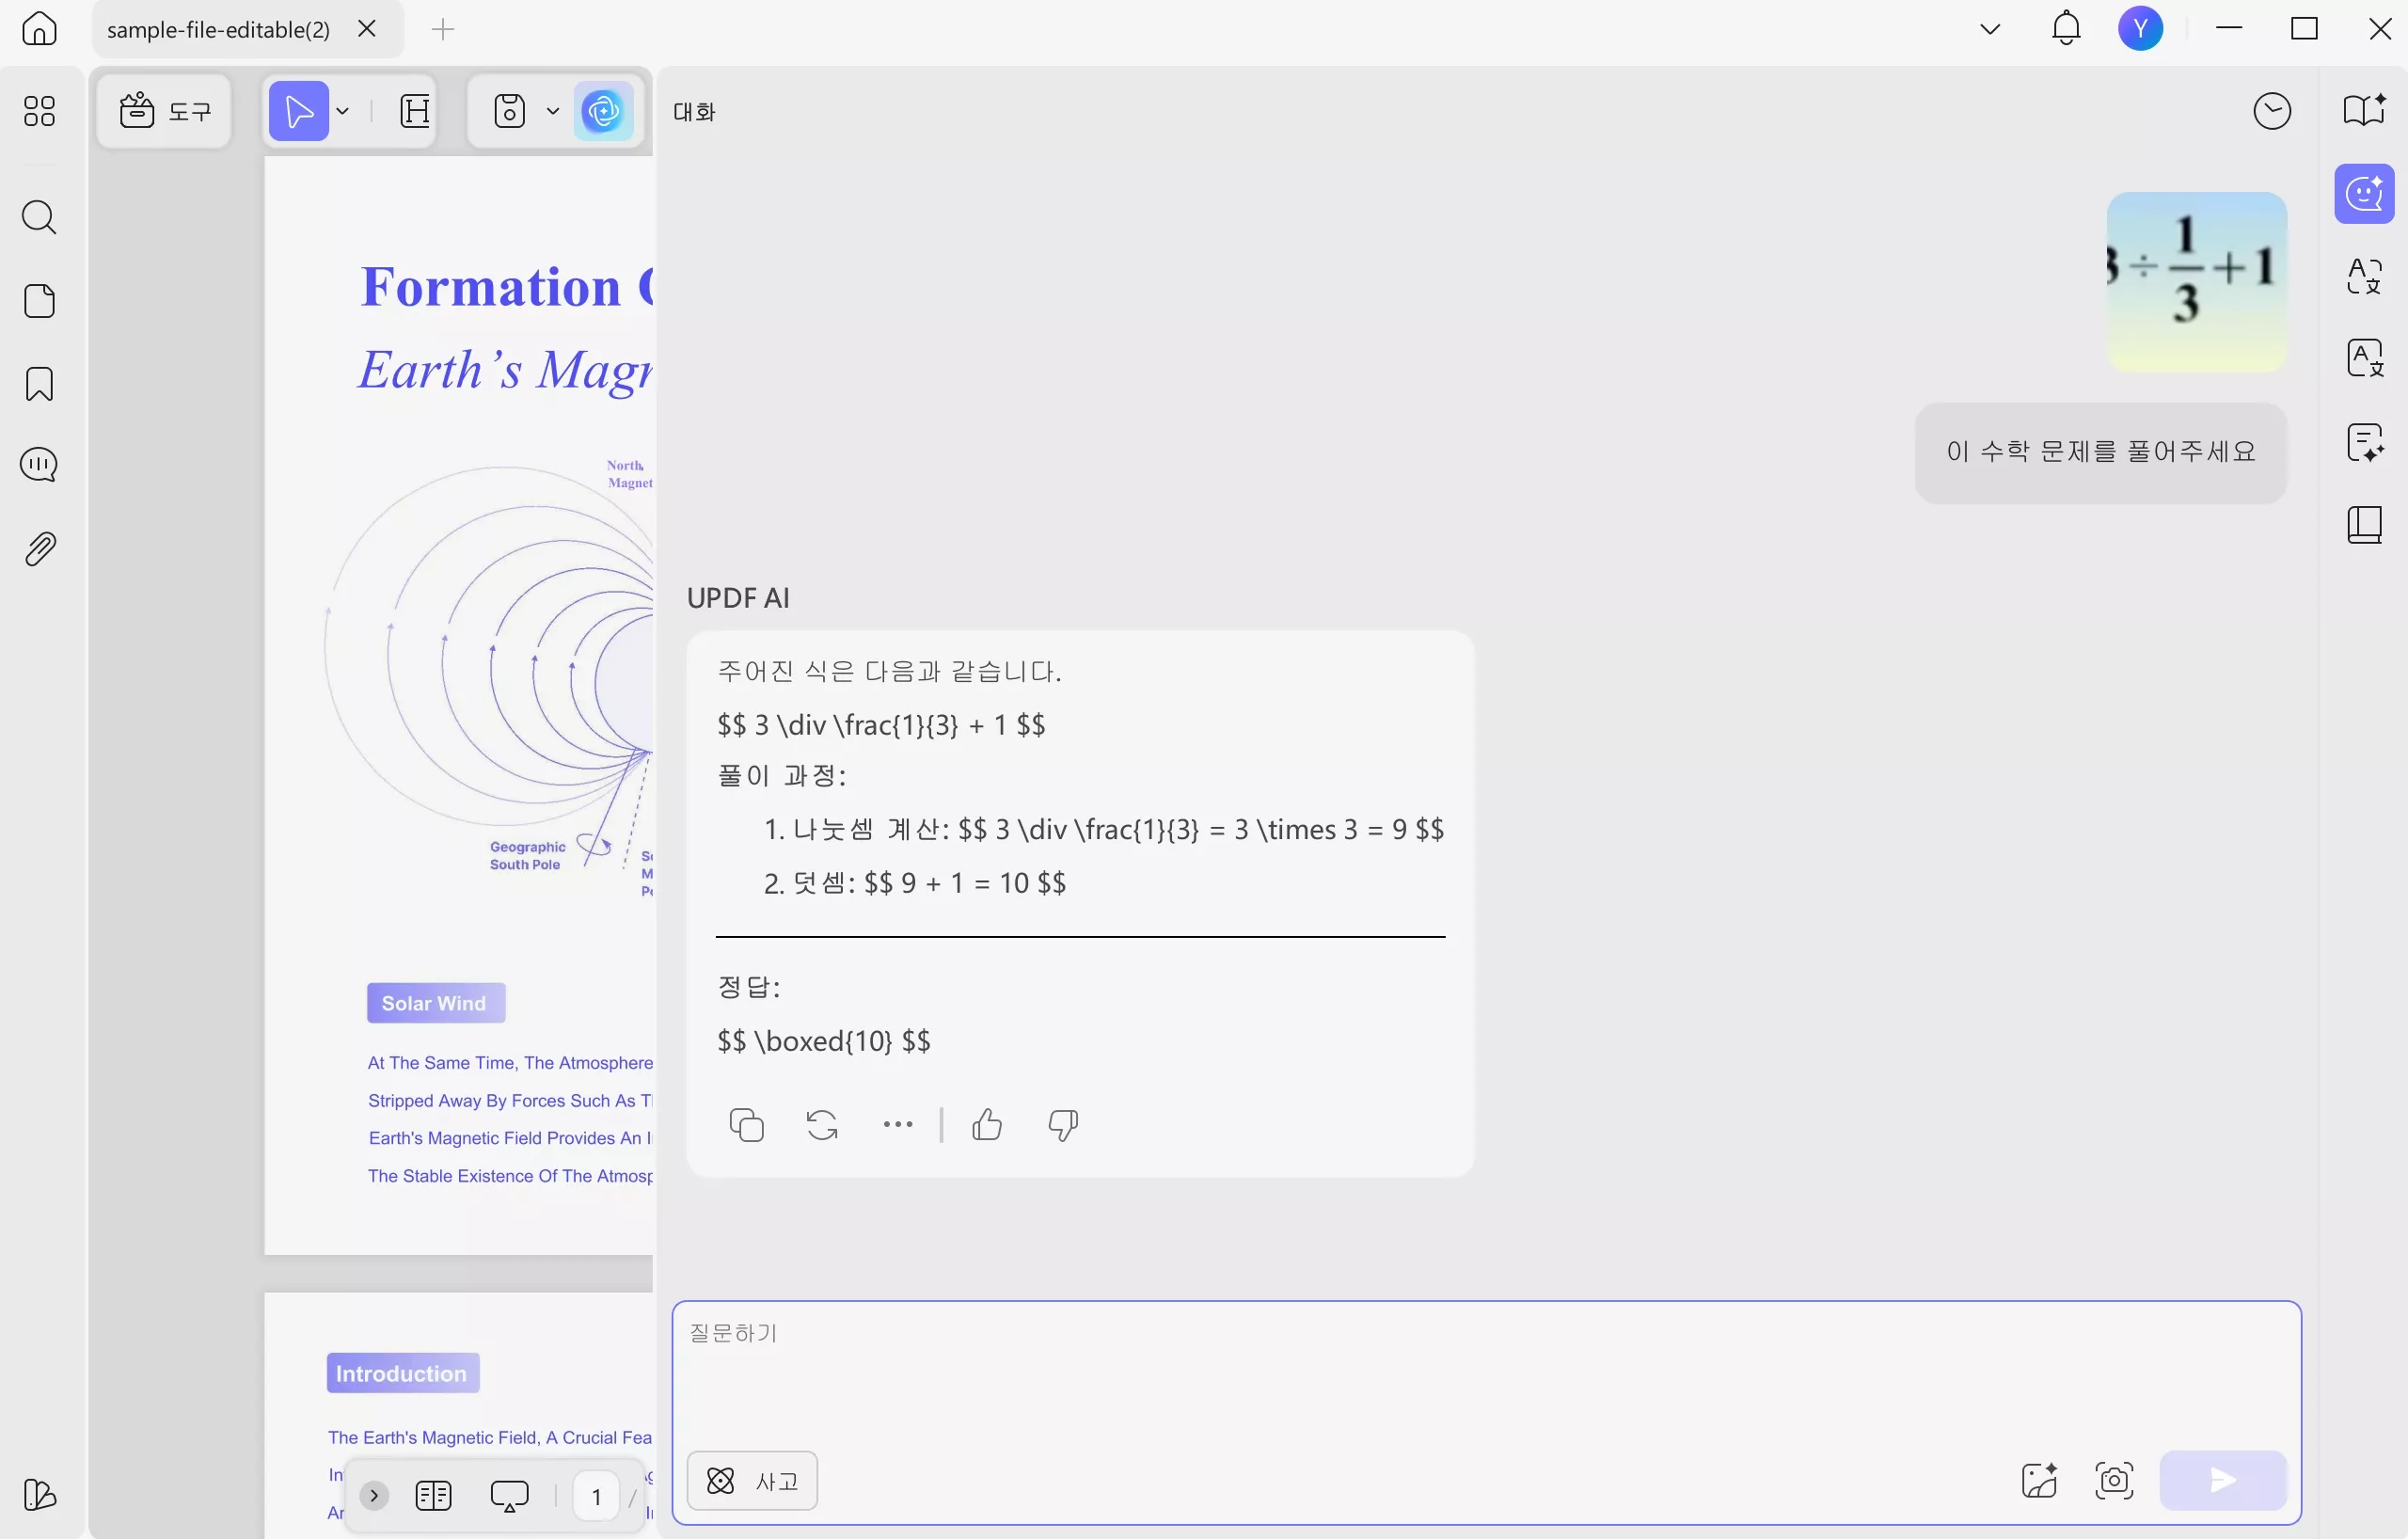This screenshot has width=2408, height=1539.
Task: Open the 도구 tools menu
Action: click(165, 111)
